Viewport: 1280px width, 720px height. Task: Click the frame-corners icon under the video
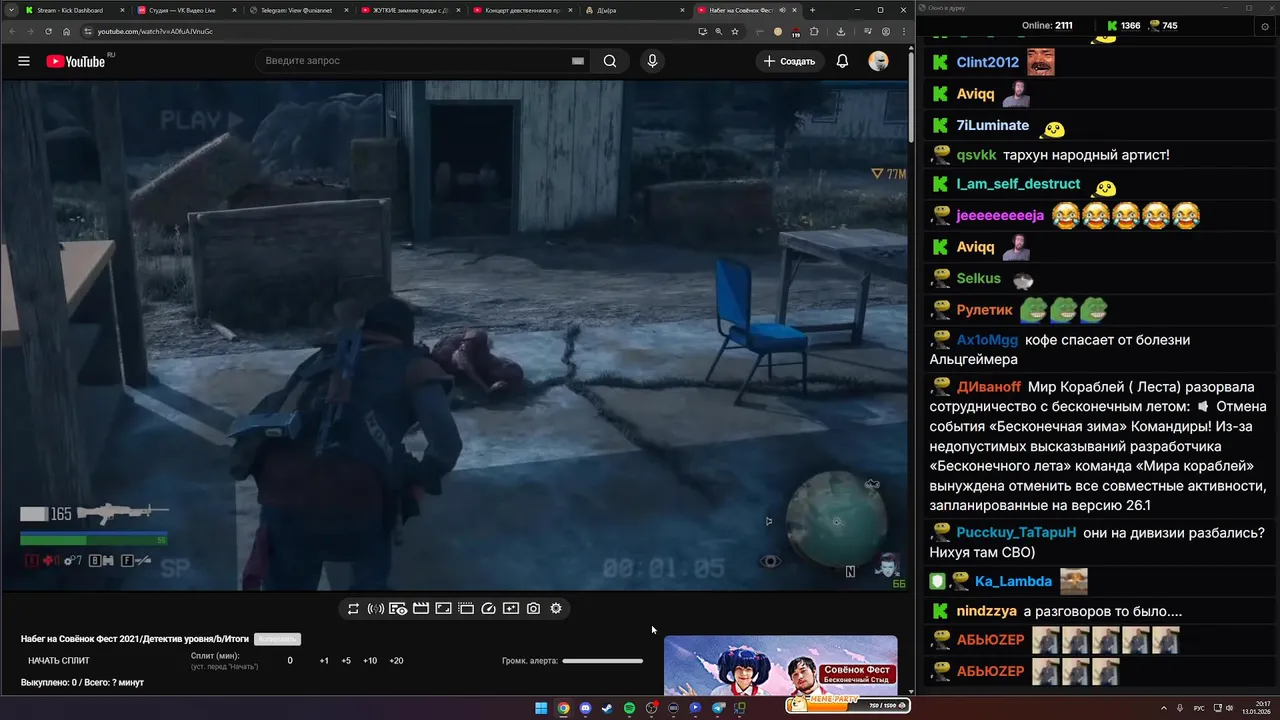pos(443,608)
